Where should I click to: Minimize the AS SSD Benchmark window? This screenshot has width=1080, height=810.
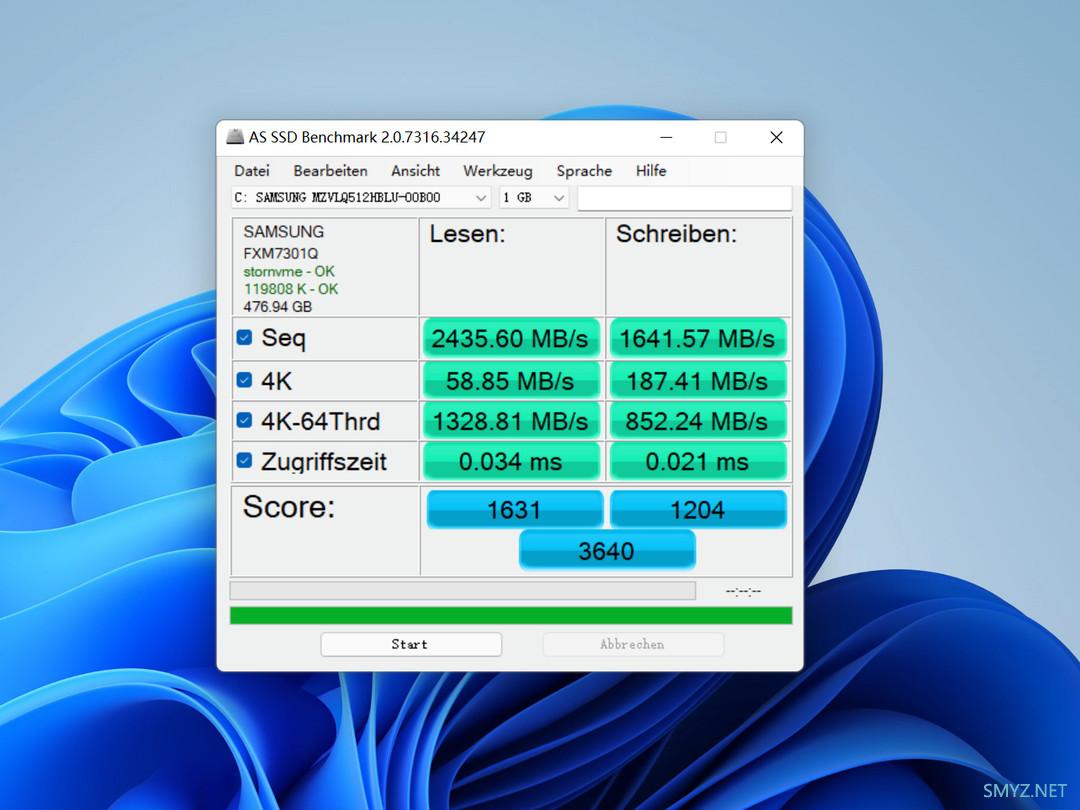tap(665, 137)
